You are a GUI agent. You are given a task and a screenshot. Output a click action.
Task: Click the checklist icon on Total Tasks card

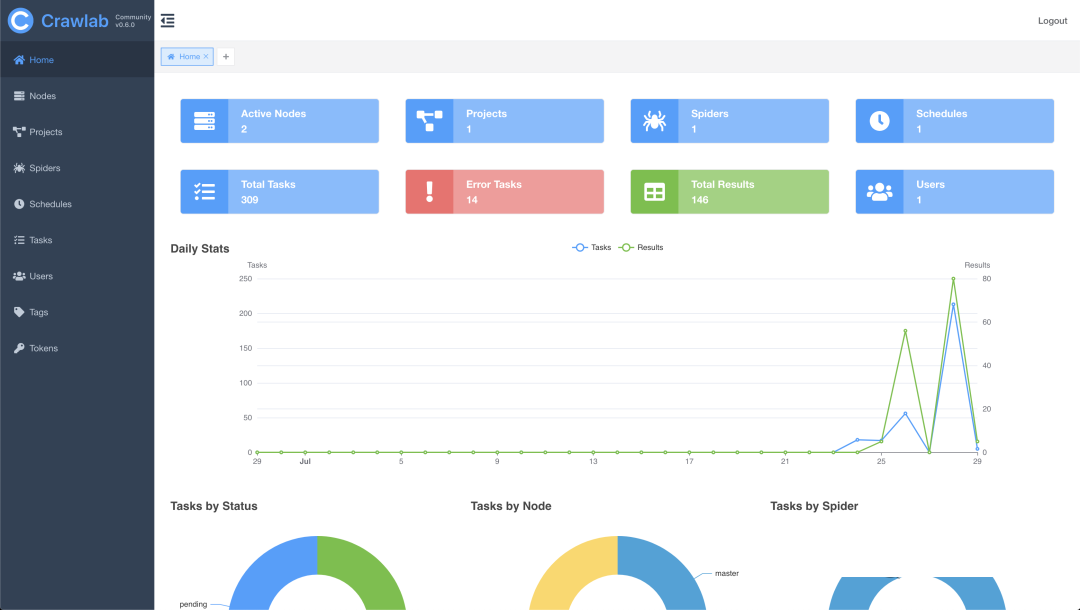click(x=204, y=192)
